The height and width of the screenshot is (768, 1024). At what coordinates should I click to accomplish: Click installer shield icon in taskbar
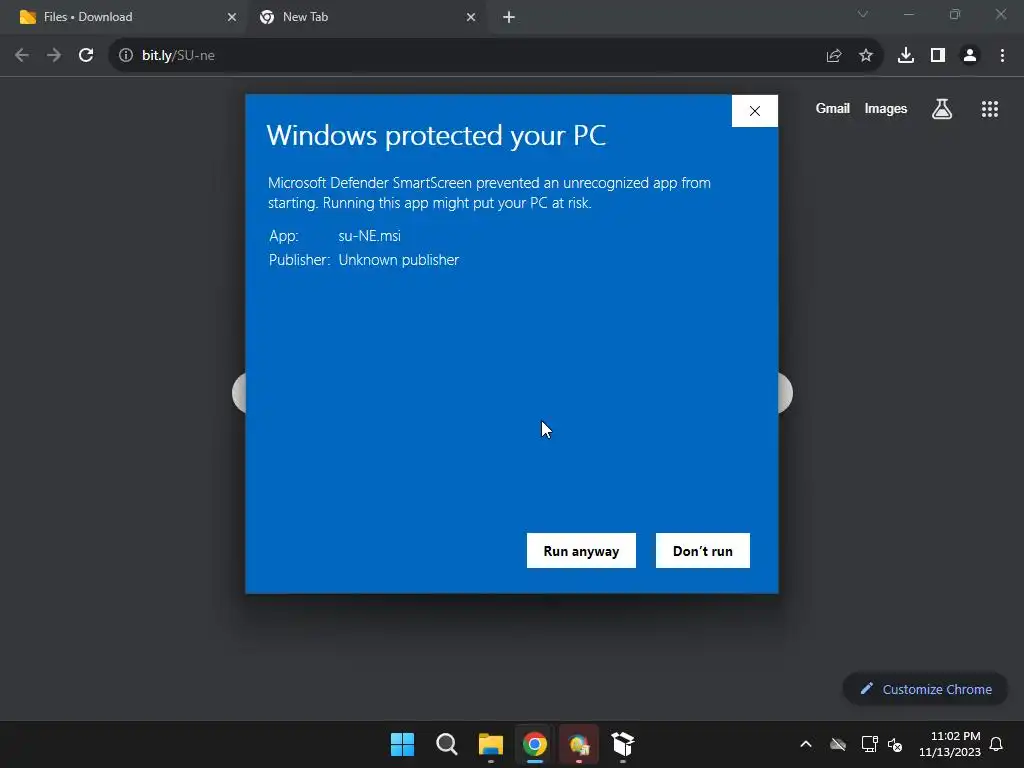[x=579, y=744]
